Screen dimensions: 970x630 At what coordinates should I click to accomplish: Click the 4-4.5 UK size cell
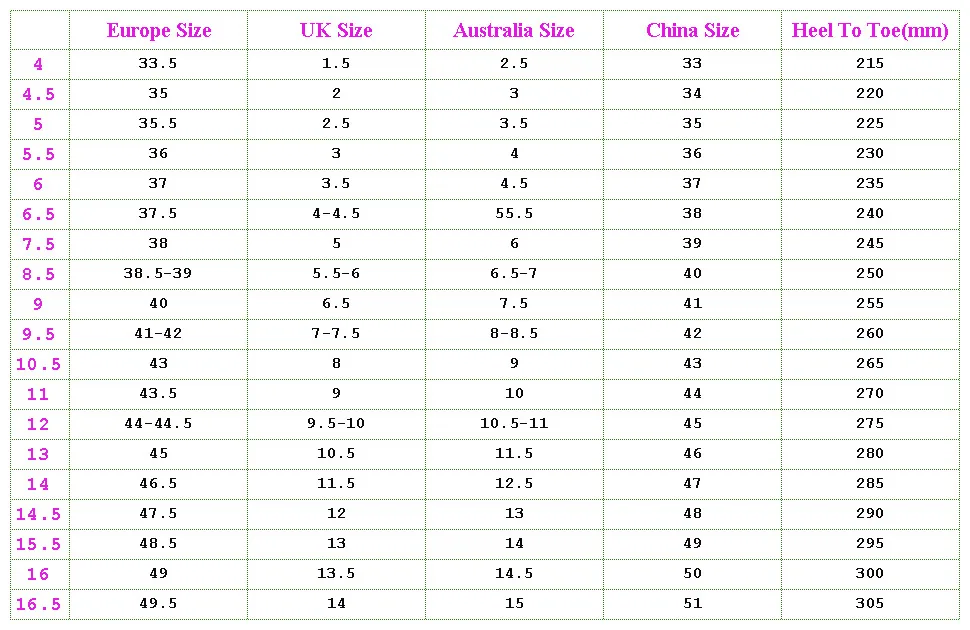336,213
